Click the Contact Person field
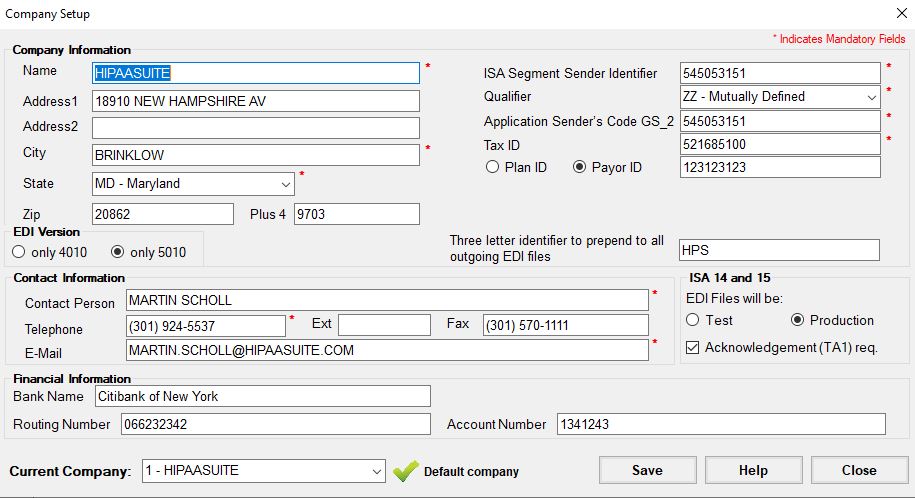The height and width of the screenshot is (498, 915). pyautogui.click(x=387, y=300)
